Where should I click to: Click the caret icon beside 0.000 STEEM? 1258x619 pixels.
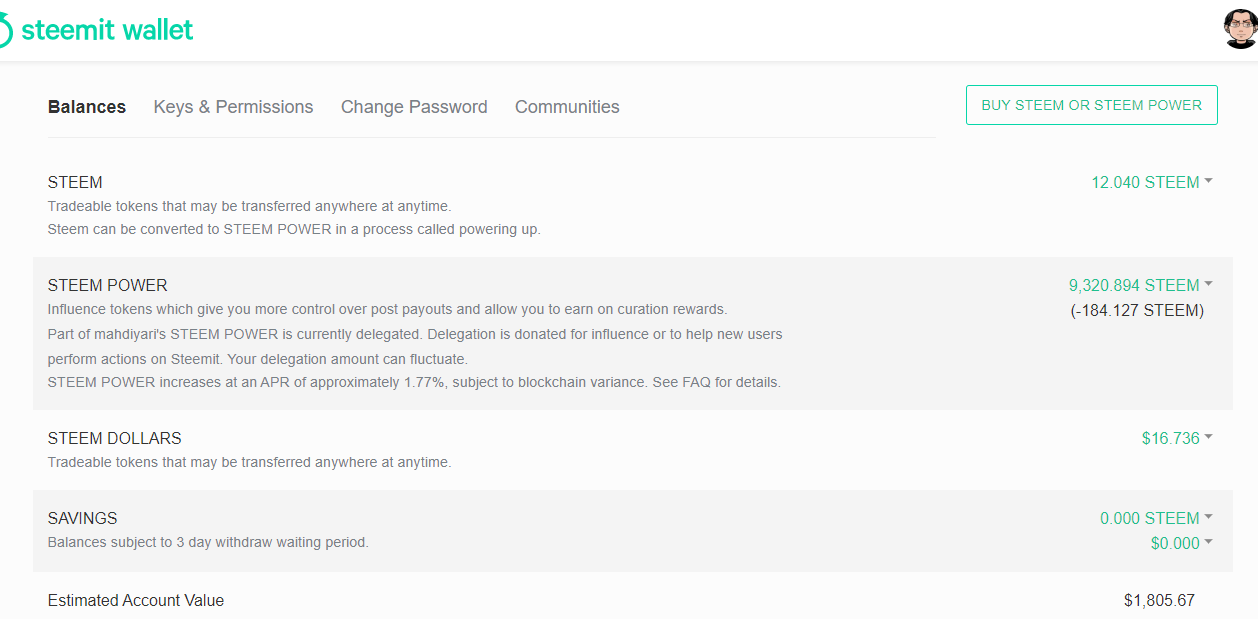pos(1209,517)
